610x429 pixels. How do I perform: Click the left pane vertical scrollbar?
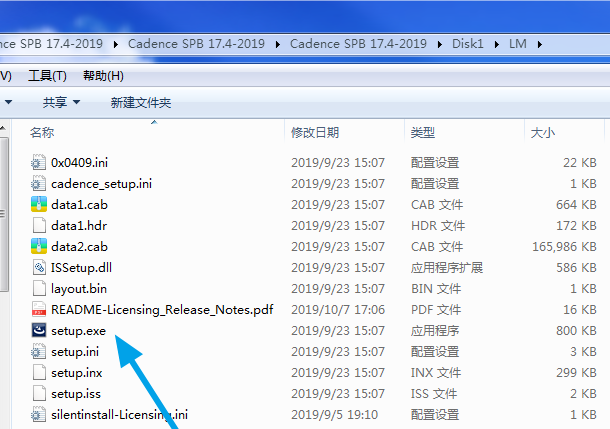(x=4, y=214)
